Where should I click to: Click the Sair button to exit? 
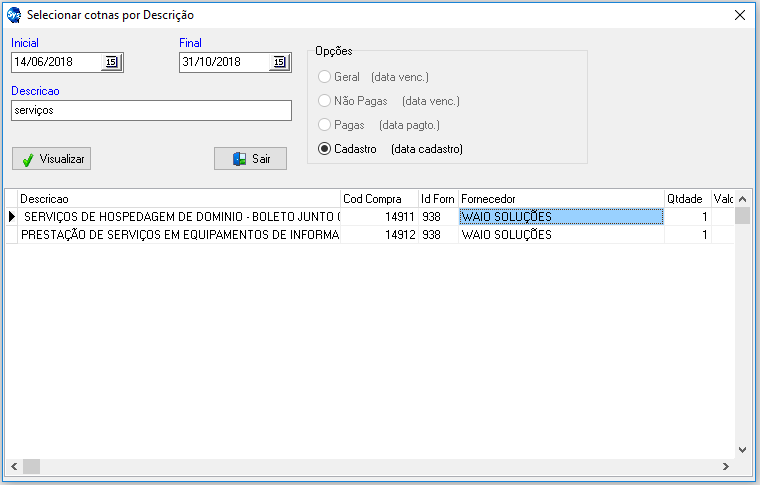point(250,159)
